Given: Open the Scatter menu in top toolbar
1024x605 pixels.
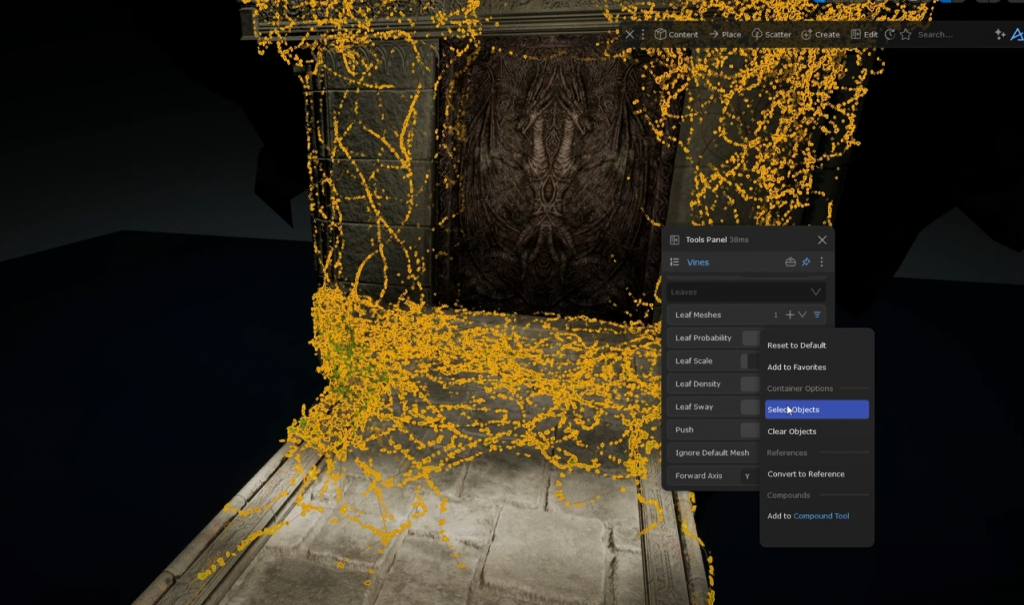Looking at the screenshot, I should (x=771, y=34).
